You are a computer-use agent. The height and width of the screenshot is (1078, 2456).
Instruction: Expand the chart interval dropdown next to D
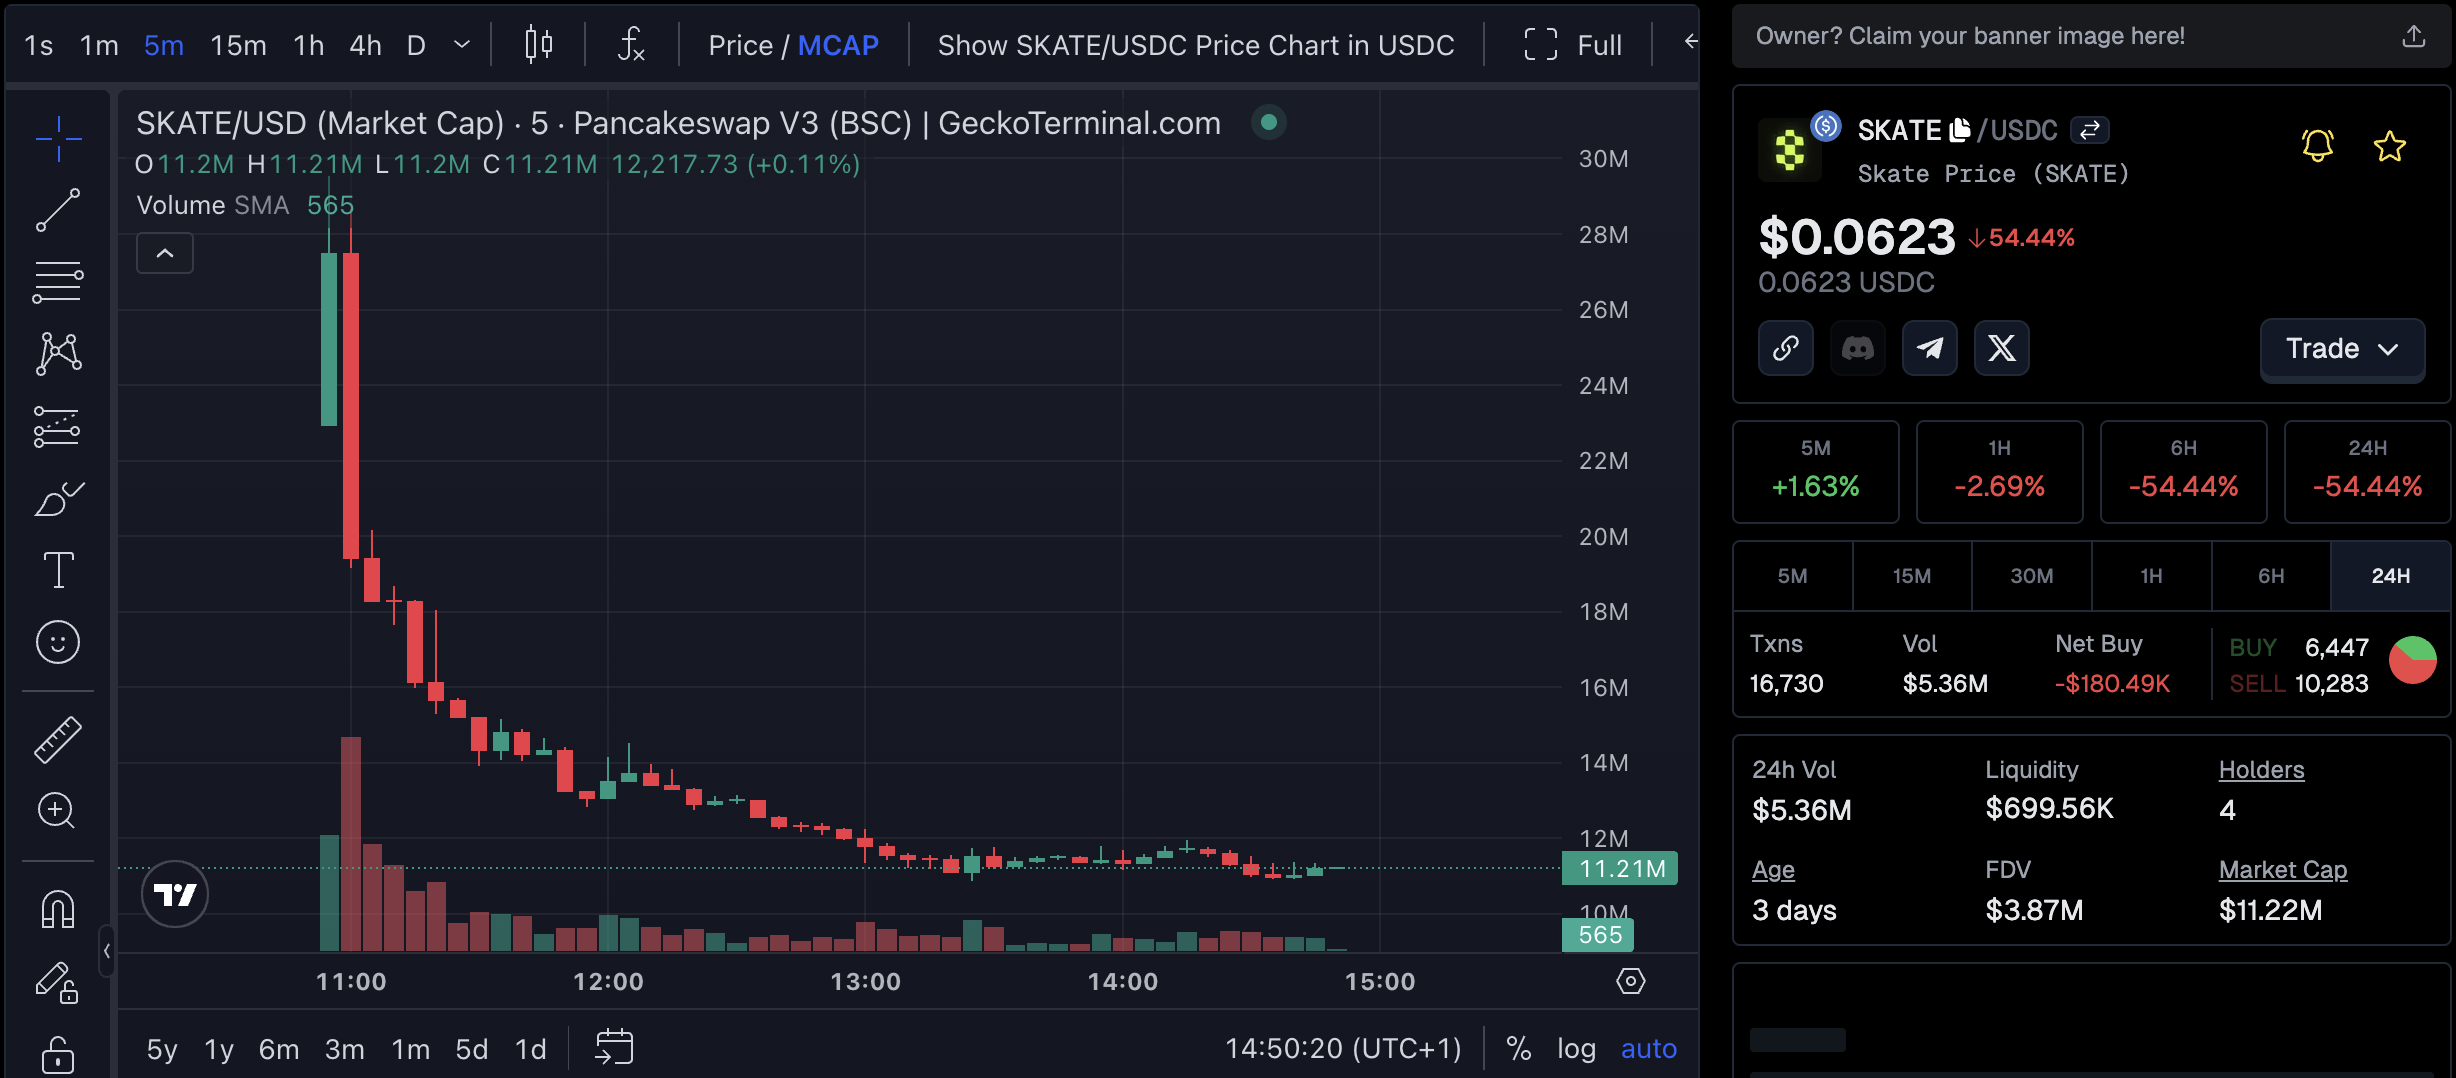461,44
